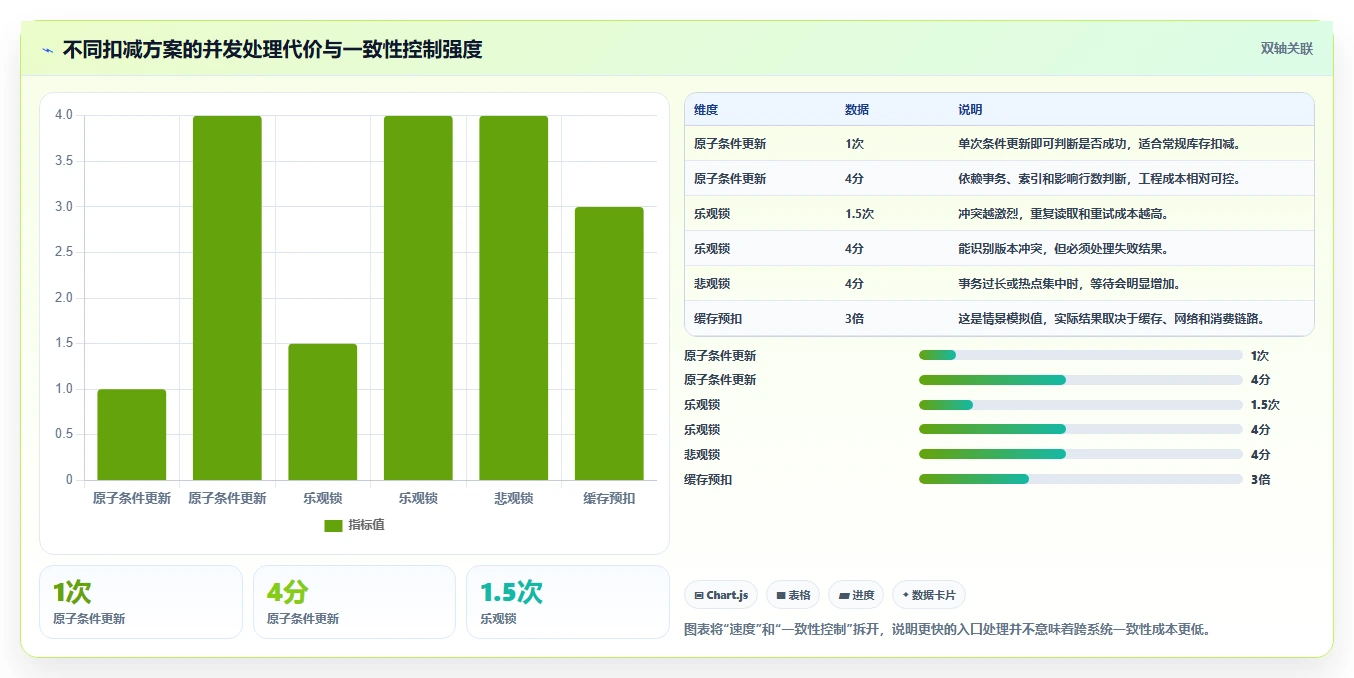The image size is (1354, 678).
Task: Click description '这是情景模拟值，实际结果取决于缓存、网络和消费链路。'
Action: [x=1111, y=319]
